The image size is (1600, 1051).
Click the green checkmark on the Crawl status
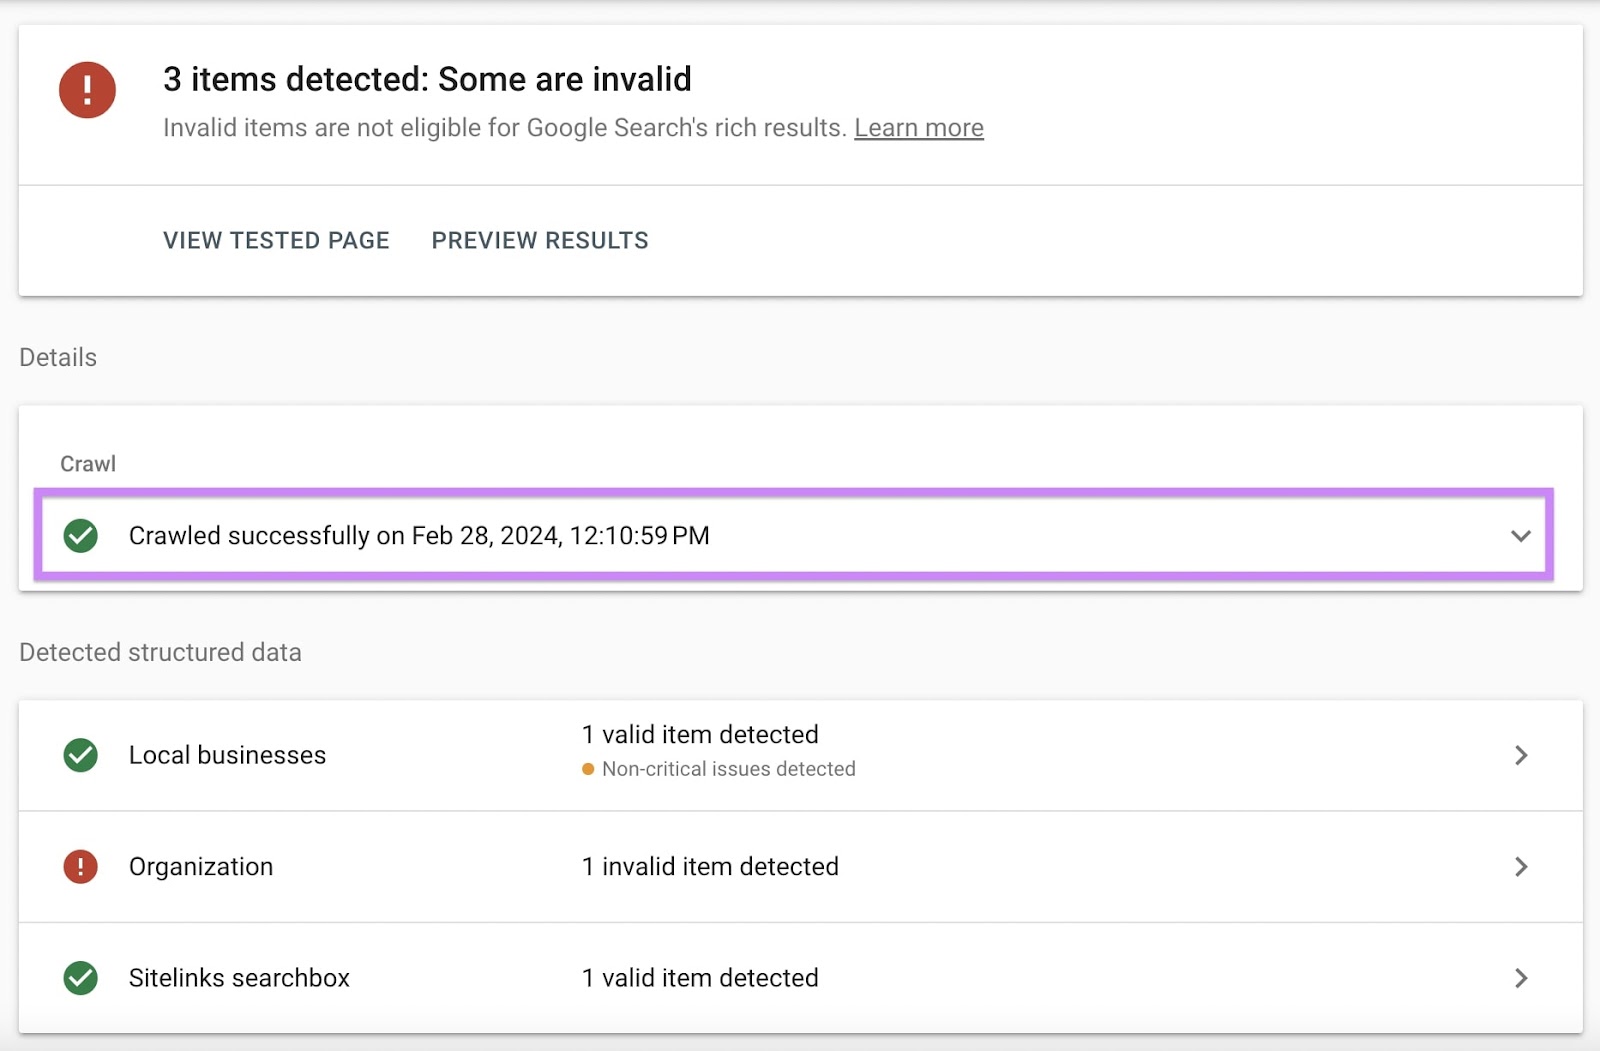(x=80, y=536)
